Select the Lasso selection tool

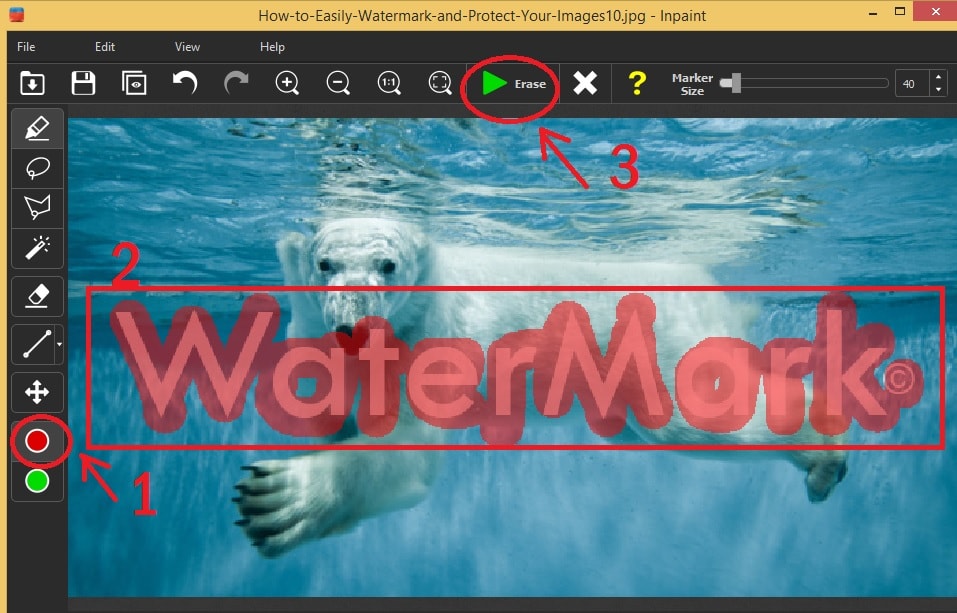pos(37,168)
